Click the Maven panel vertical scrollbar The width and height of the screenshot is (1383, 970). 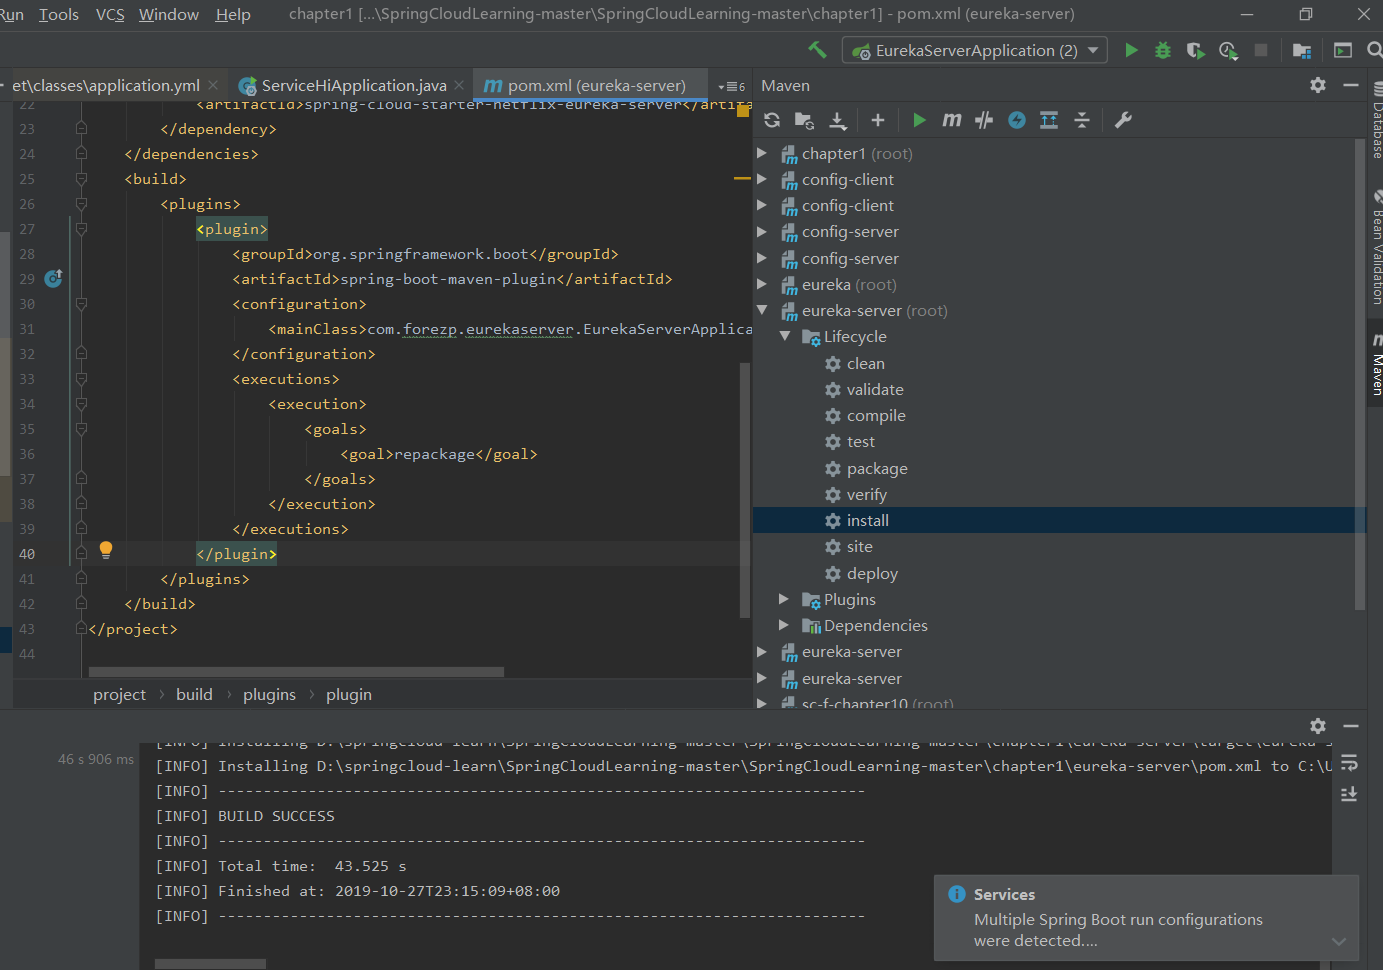point(1359,375)
